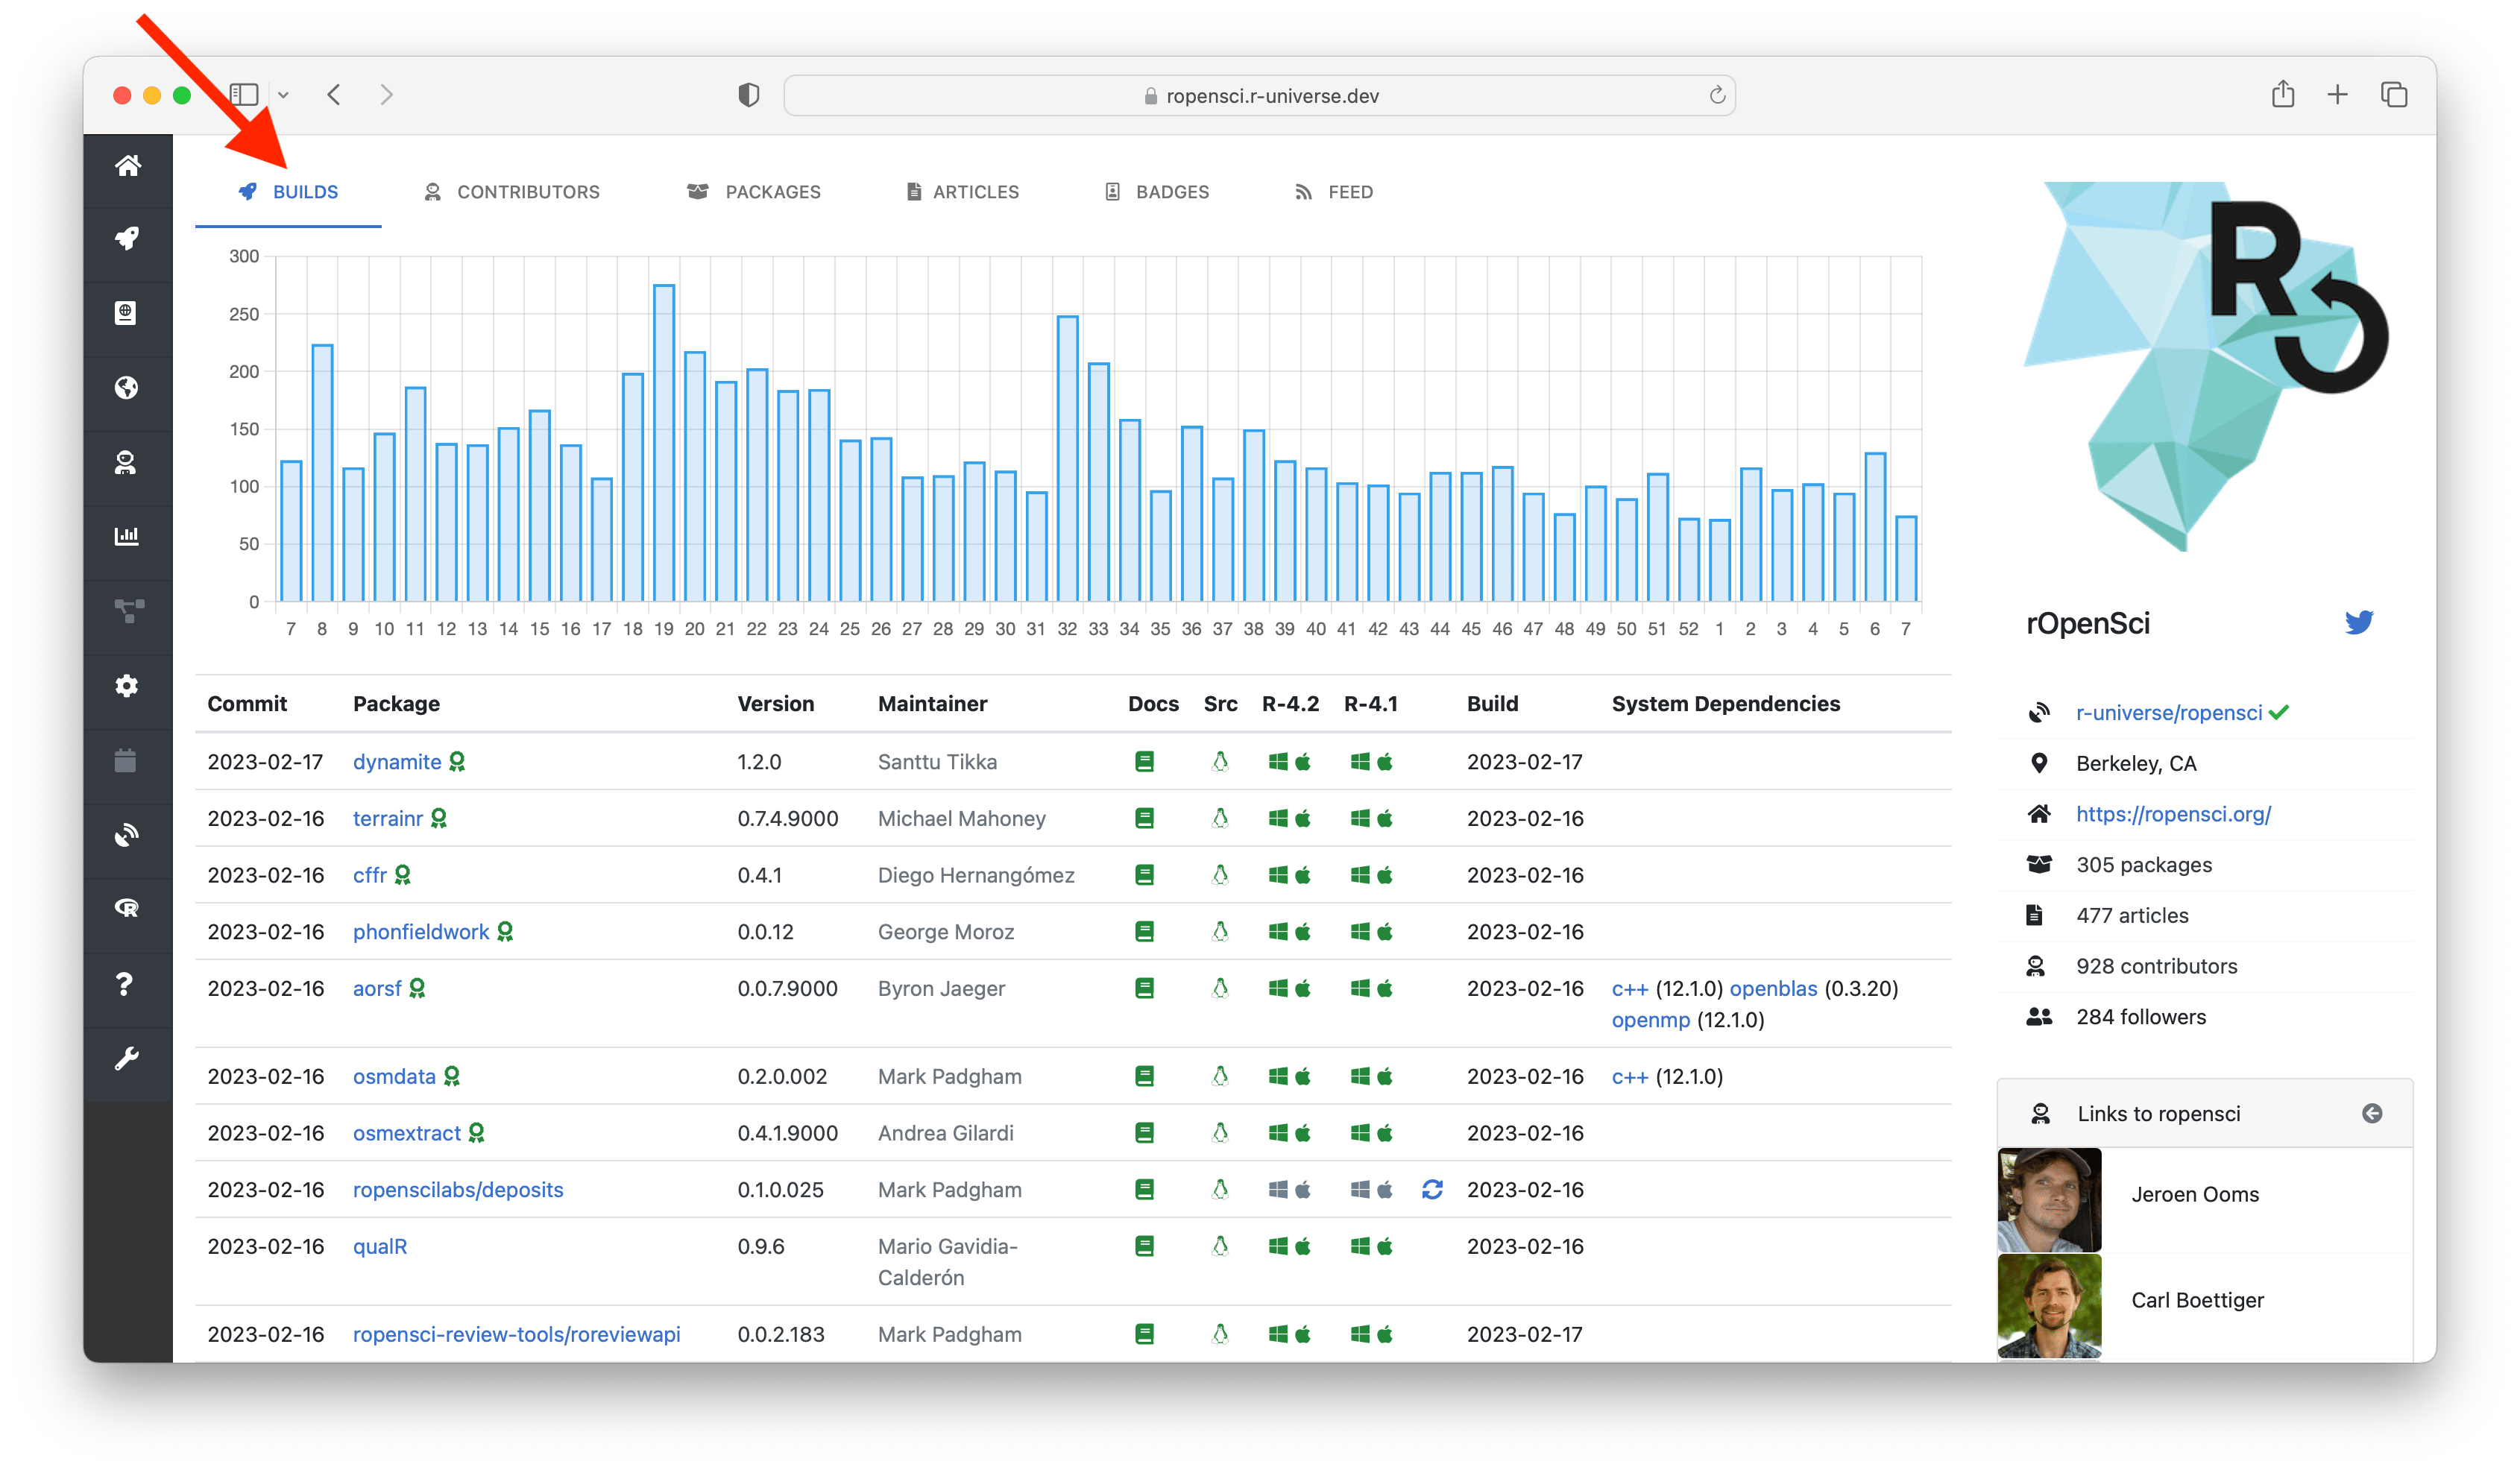Click the rocket icon in left sidebar
Viewport: 2520px width, 1473px height.
127,238
